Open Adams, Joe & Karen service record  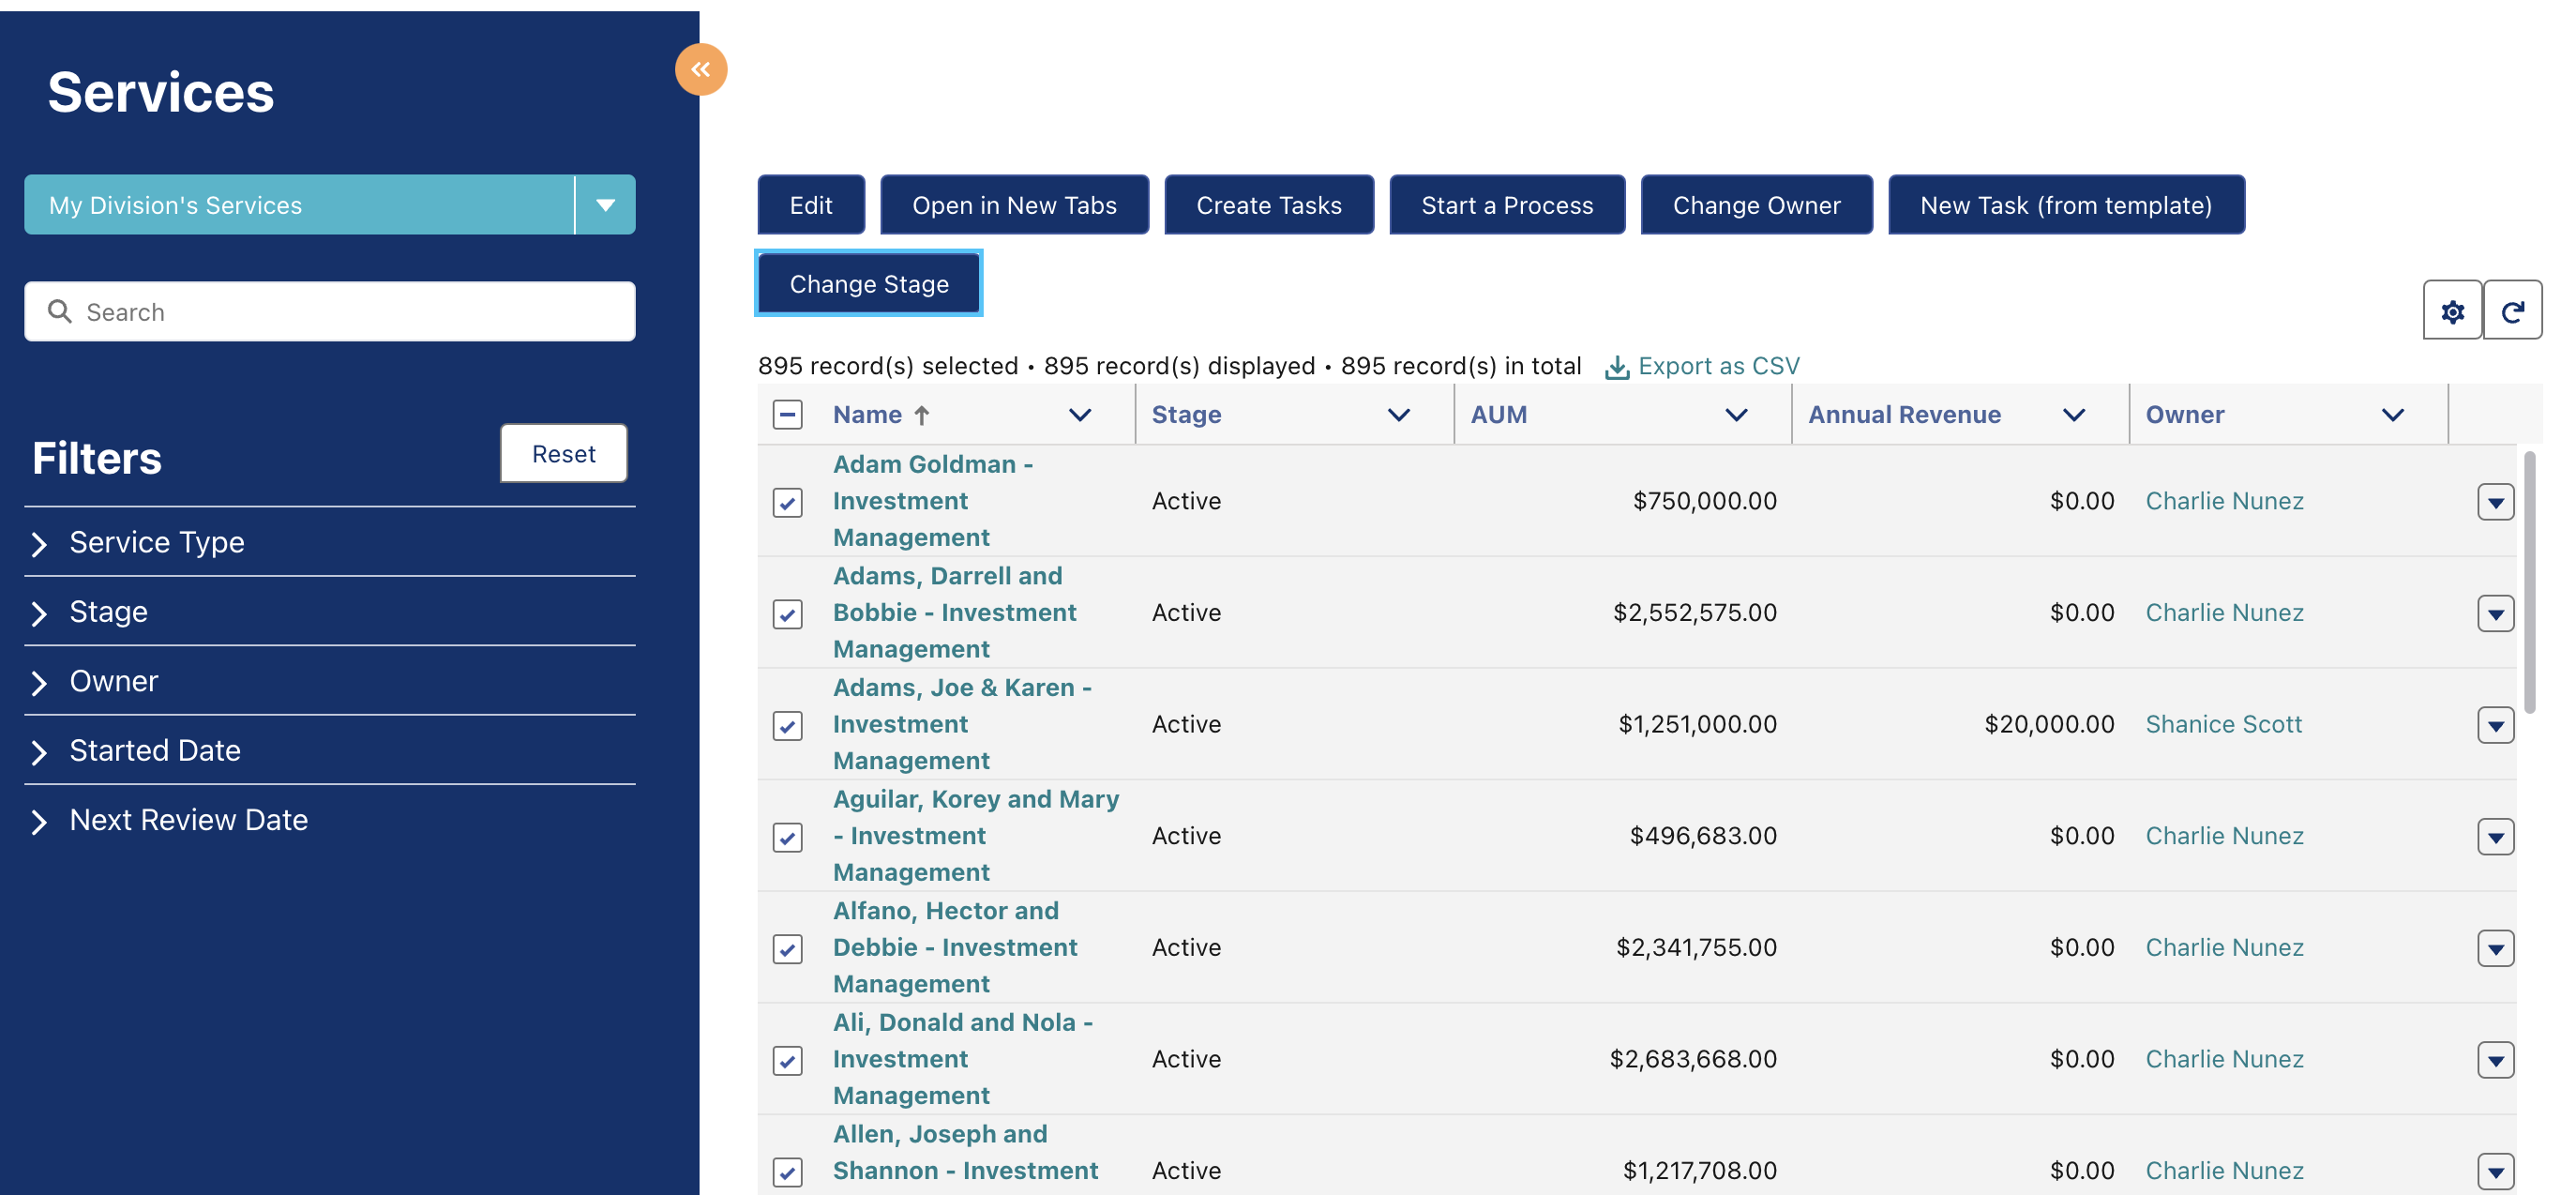pos(962,724)
